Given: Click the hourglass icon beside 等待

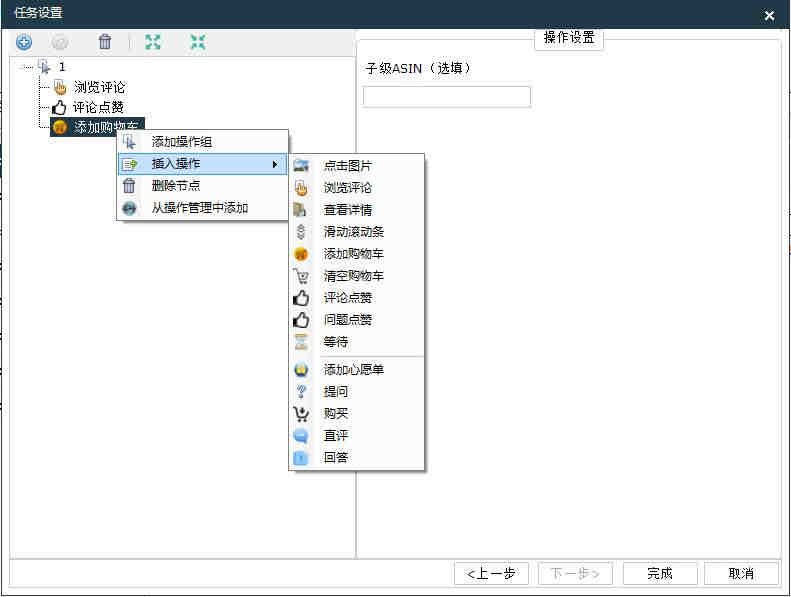Looking at the screenshot, I should [x=301, y=342].
